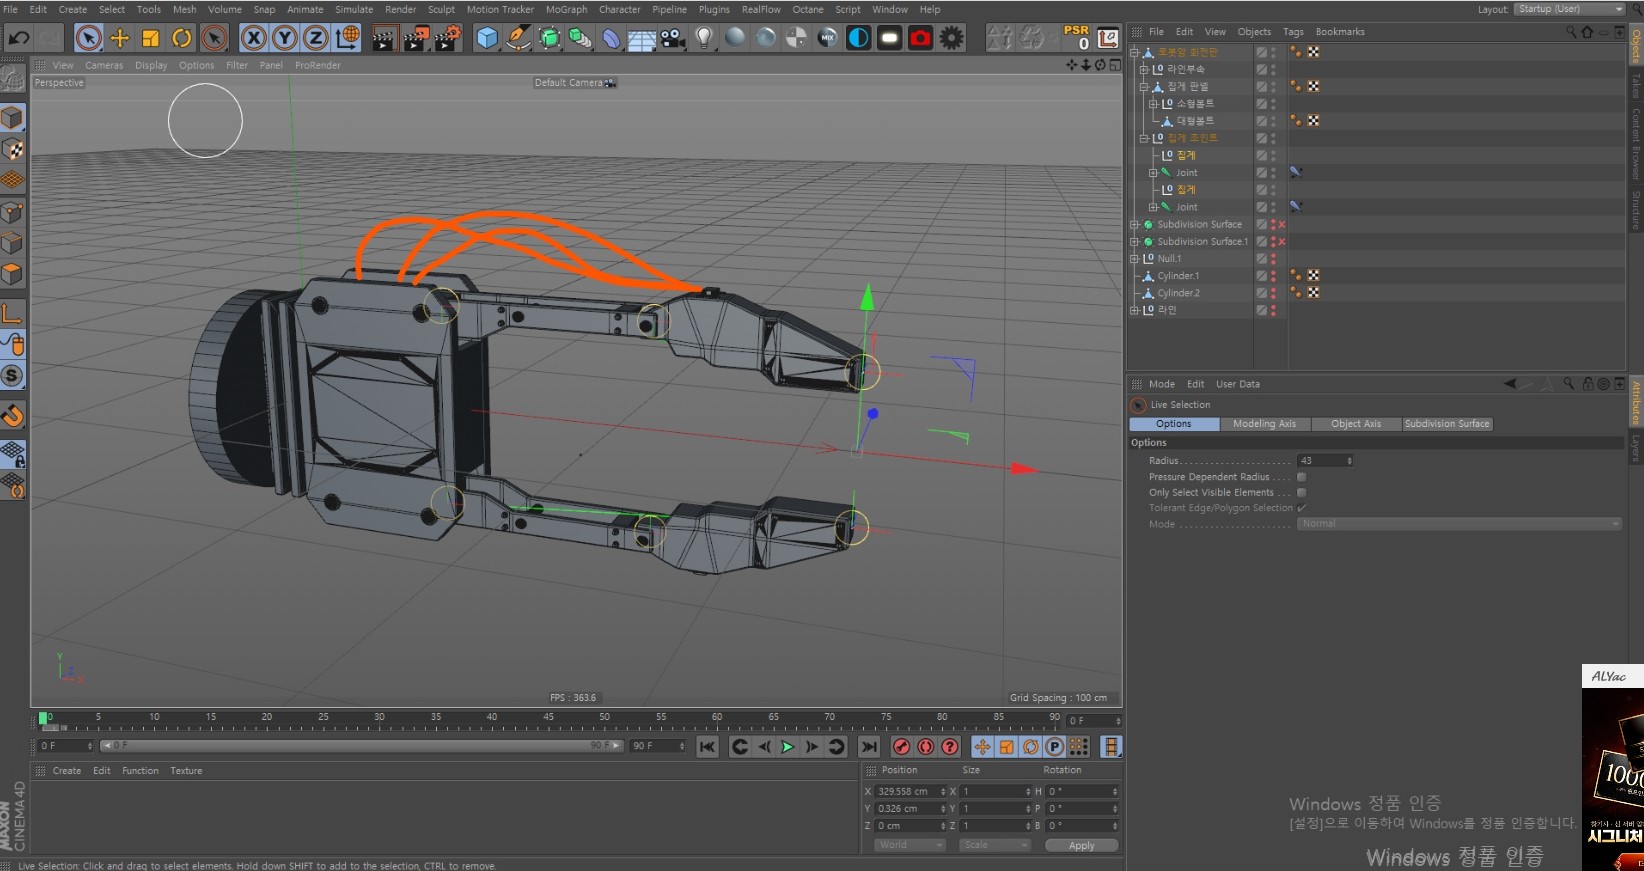Activate the Move tool

point(120,38)
